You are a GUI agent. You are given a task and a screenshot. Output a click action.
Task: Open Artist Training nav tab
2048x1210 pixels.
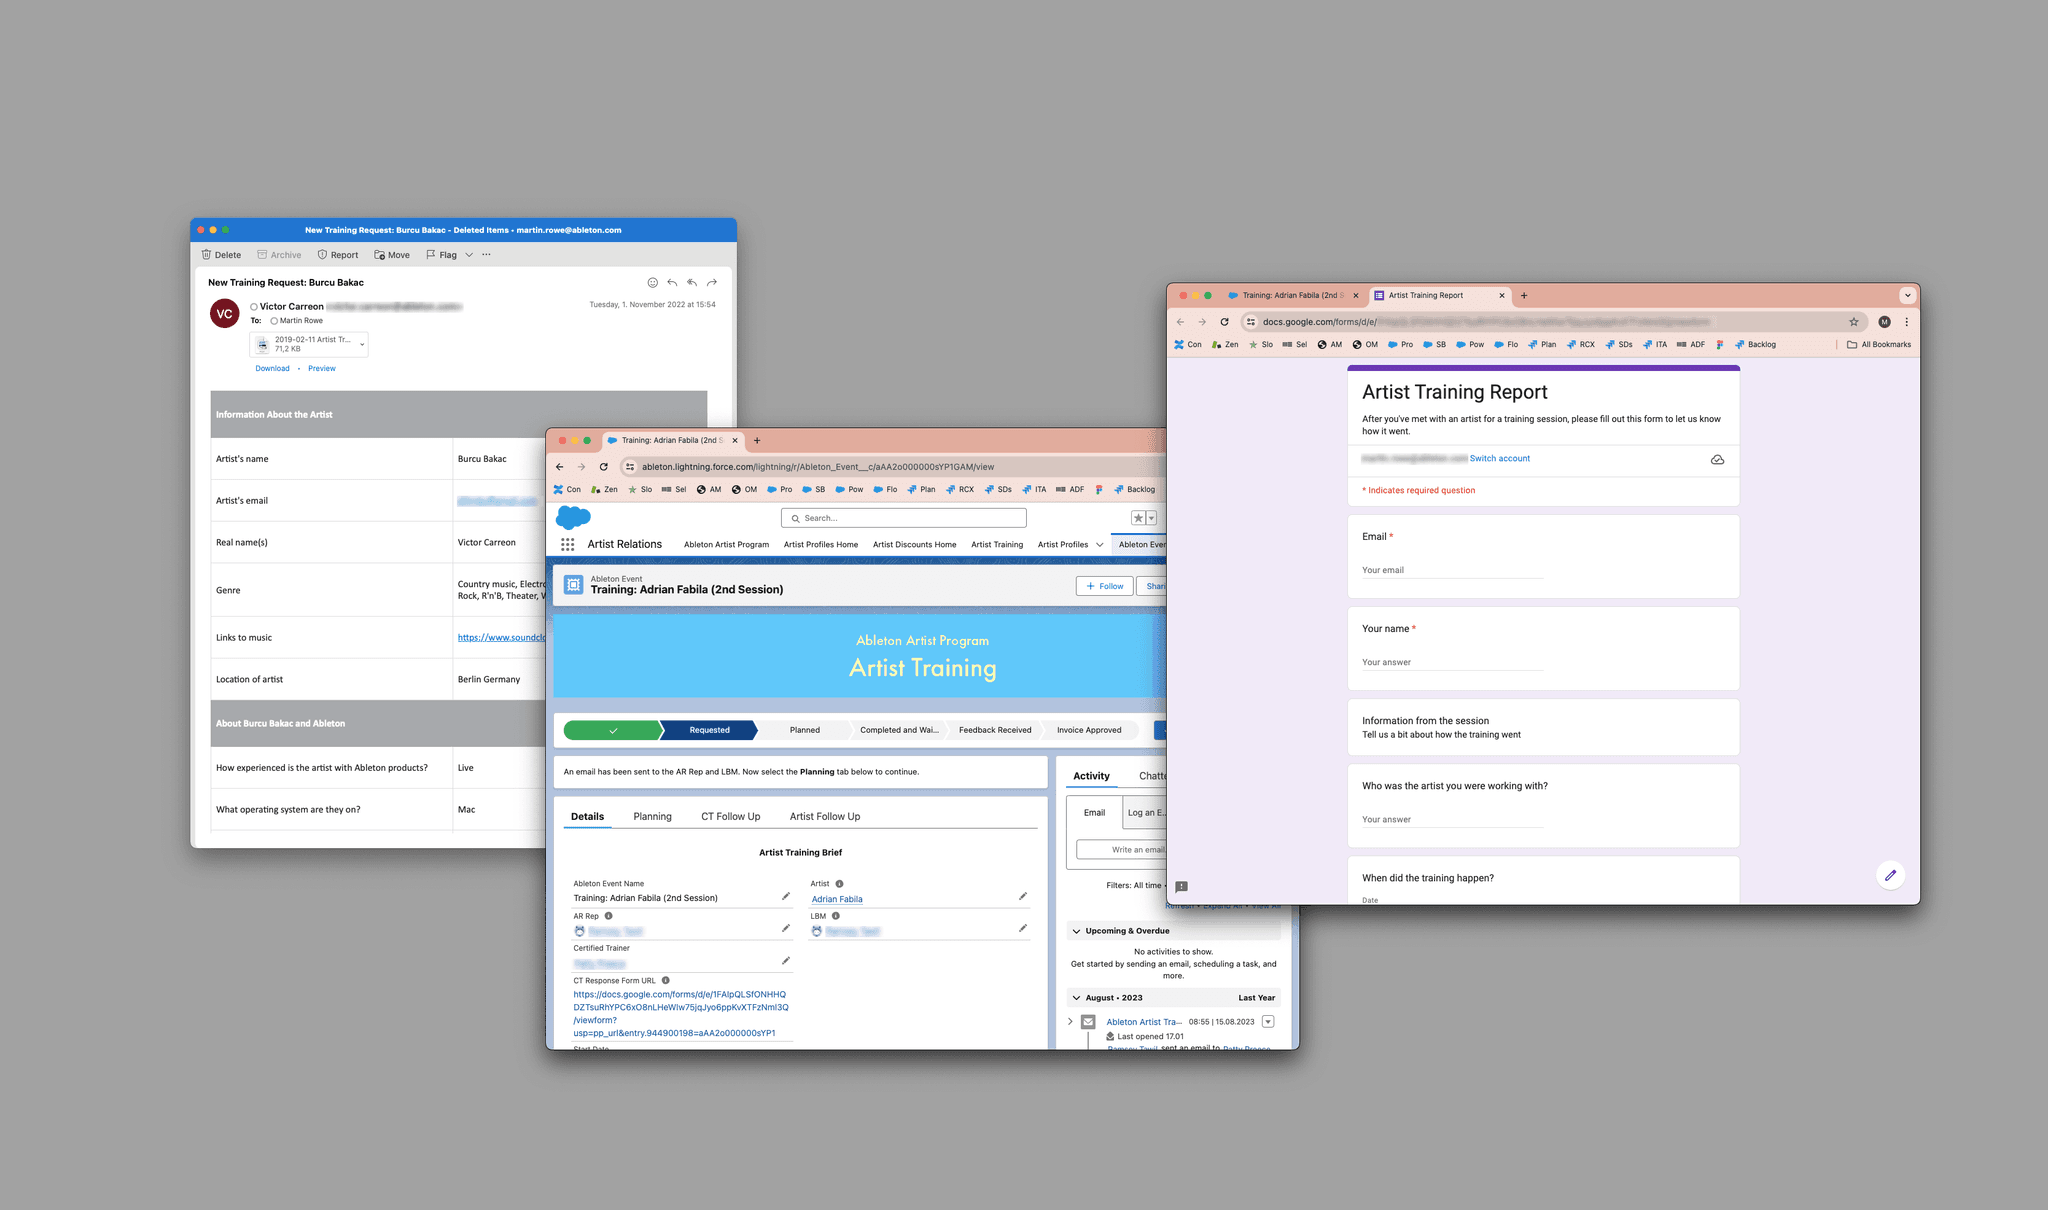pyautogui.click(x=997, y=545)
